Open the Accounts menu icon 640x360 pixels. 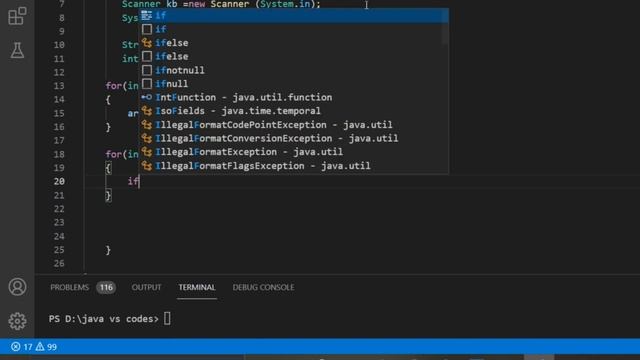tap(17, 287)
